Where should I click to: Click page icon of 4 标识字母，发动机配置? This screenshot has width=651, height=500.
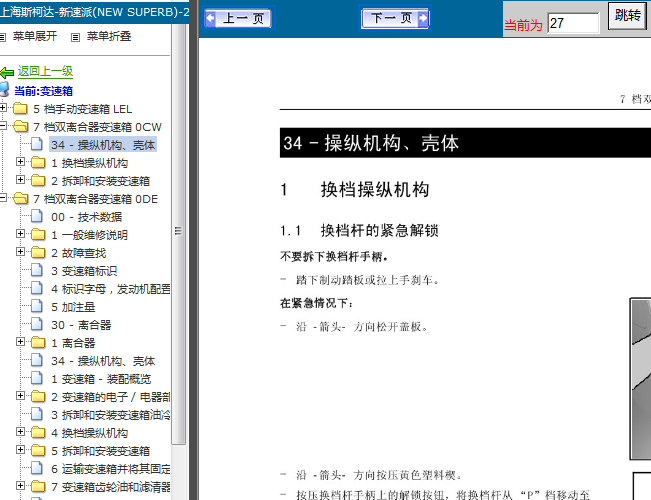(37, 288)
